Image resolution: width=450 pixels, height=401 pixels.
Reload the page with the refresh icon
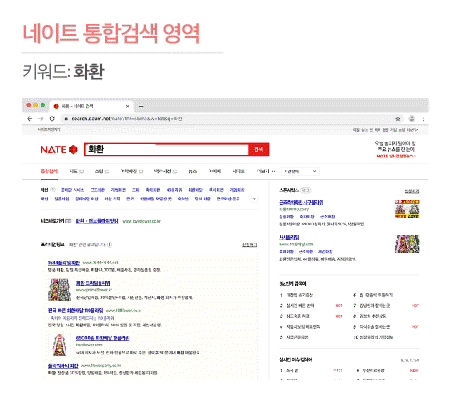[52, 119]
